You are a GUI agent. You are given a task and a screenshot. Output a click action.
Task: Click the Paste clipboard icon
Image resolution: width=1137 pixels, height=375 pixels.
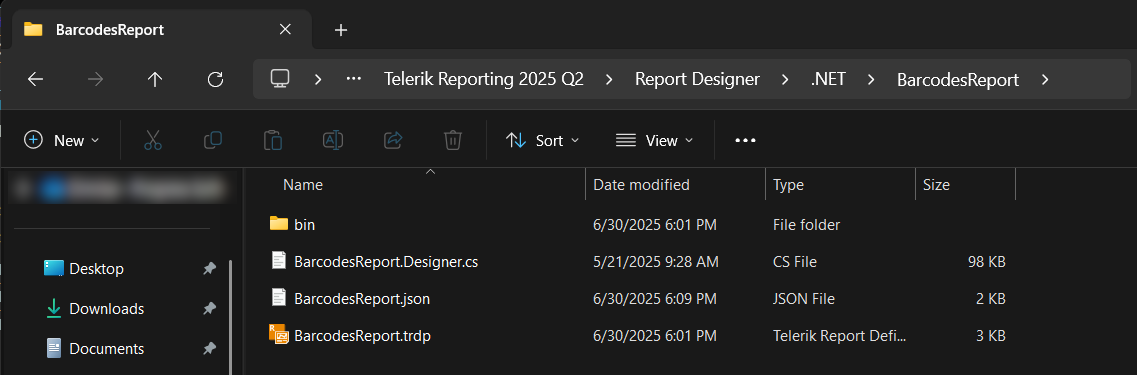(x=273, y=140)
